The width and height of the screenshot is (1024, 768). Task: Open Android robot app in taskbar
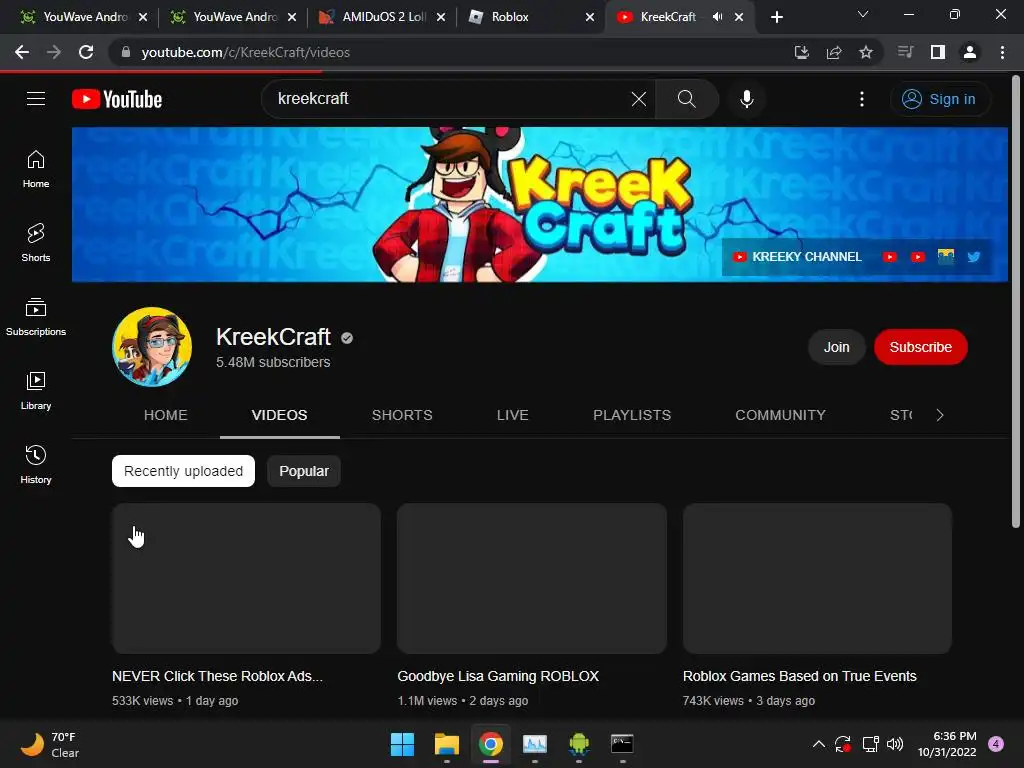pos(579,744)
